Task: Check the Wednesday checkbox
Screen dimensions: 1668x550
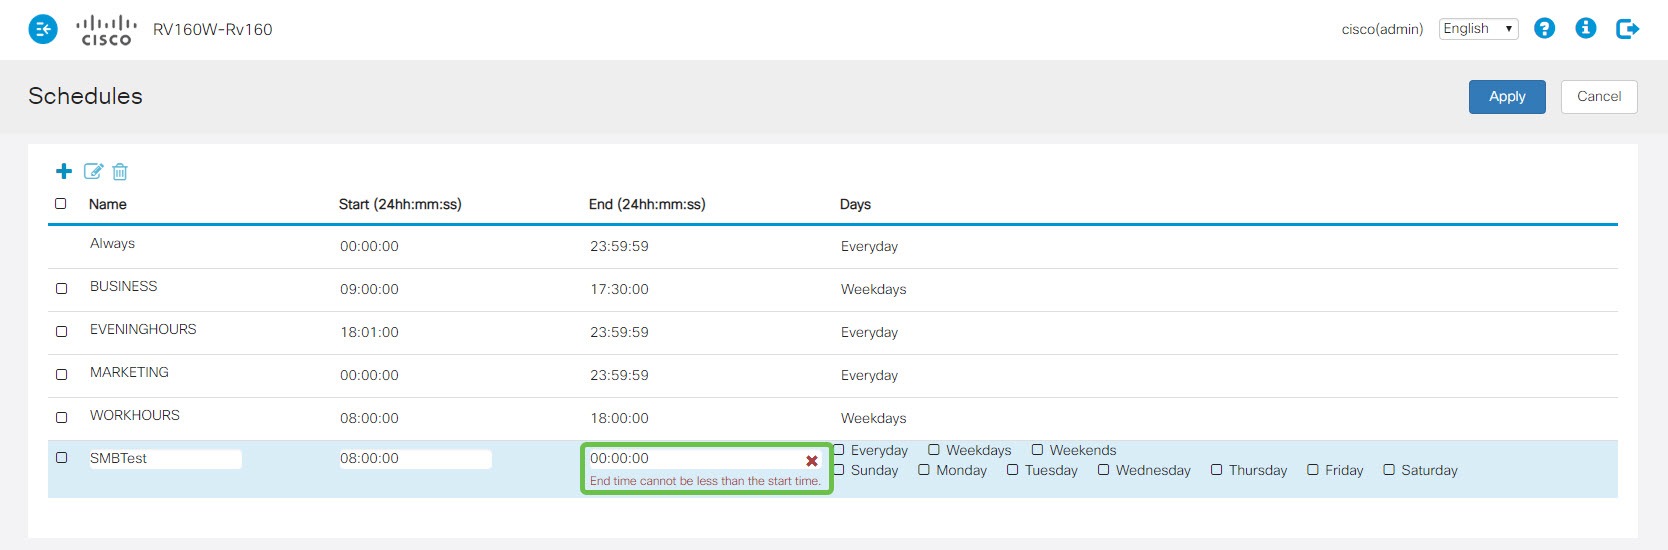Action: (x=1104, y=470)
